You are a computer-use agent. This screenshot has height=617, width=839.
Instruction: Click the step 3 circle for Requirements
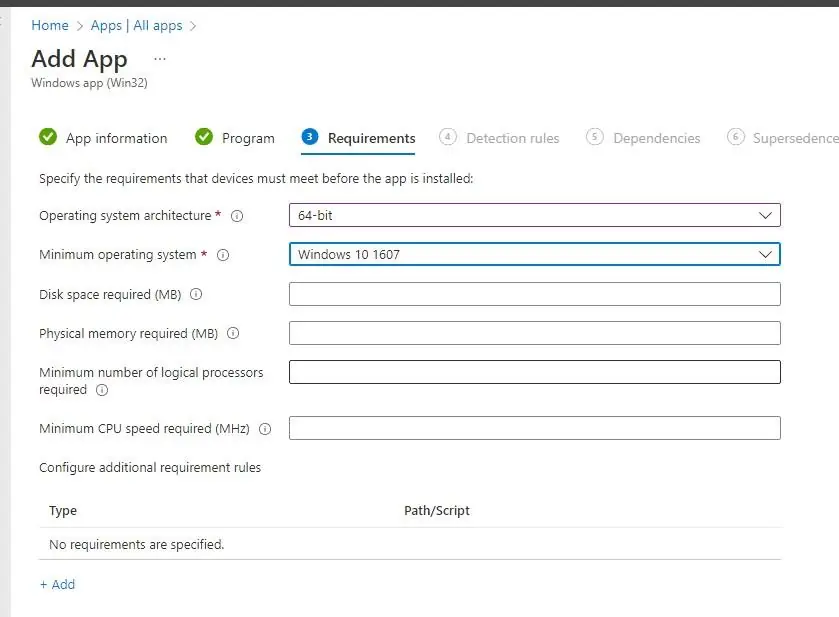pyautogui.click(x=310, y=137)
